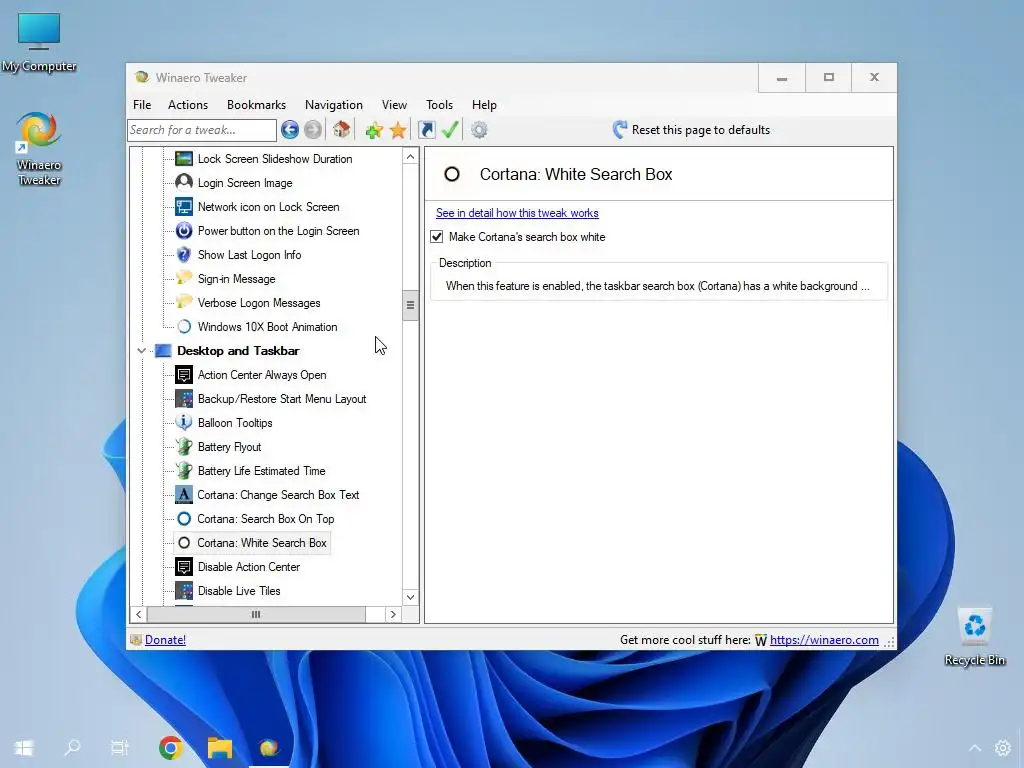
Task: Open the Tools menu
Action: tap(440, 104)
